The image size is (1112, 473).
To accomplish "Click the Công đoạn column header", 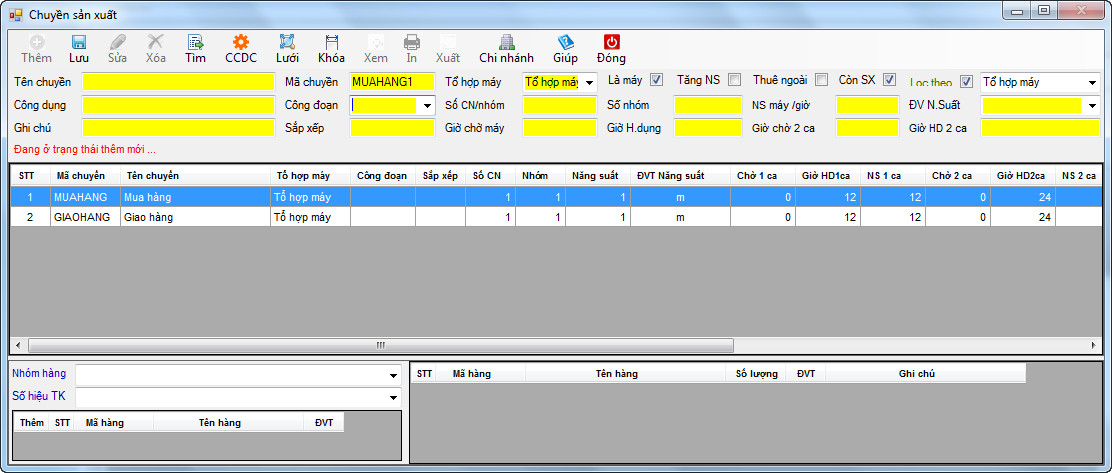I will click(x=383, y=176).
